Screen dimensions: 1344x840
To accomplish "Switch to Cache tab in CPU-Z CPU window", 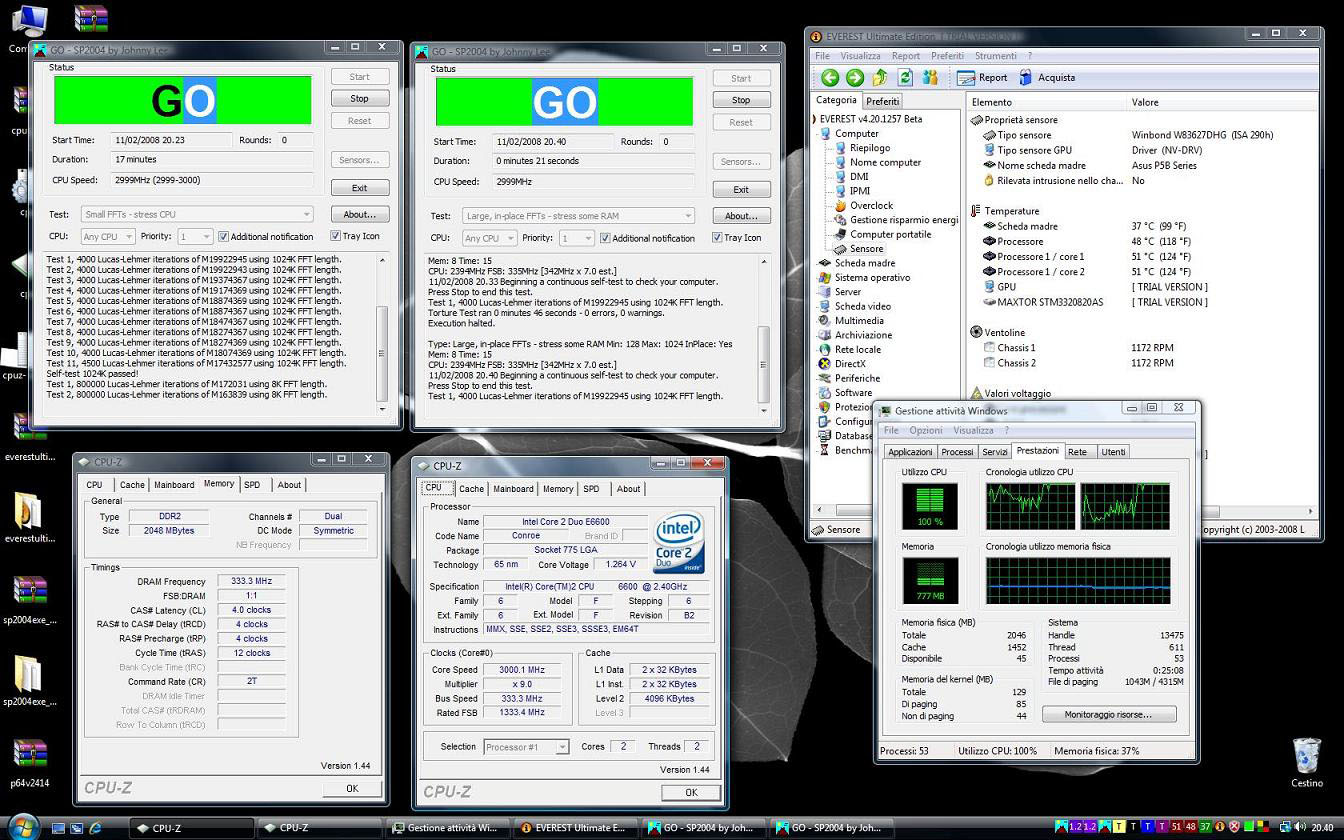I will click(x=471, y=489).
